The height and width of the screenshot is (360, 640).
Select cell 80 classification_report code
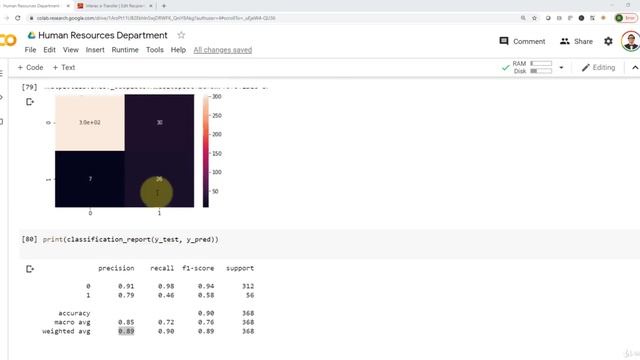pos(131,240)
